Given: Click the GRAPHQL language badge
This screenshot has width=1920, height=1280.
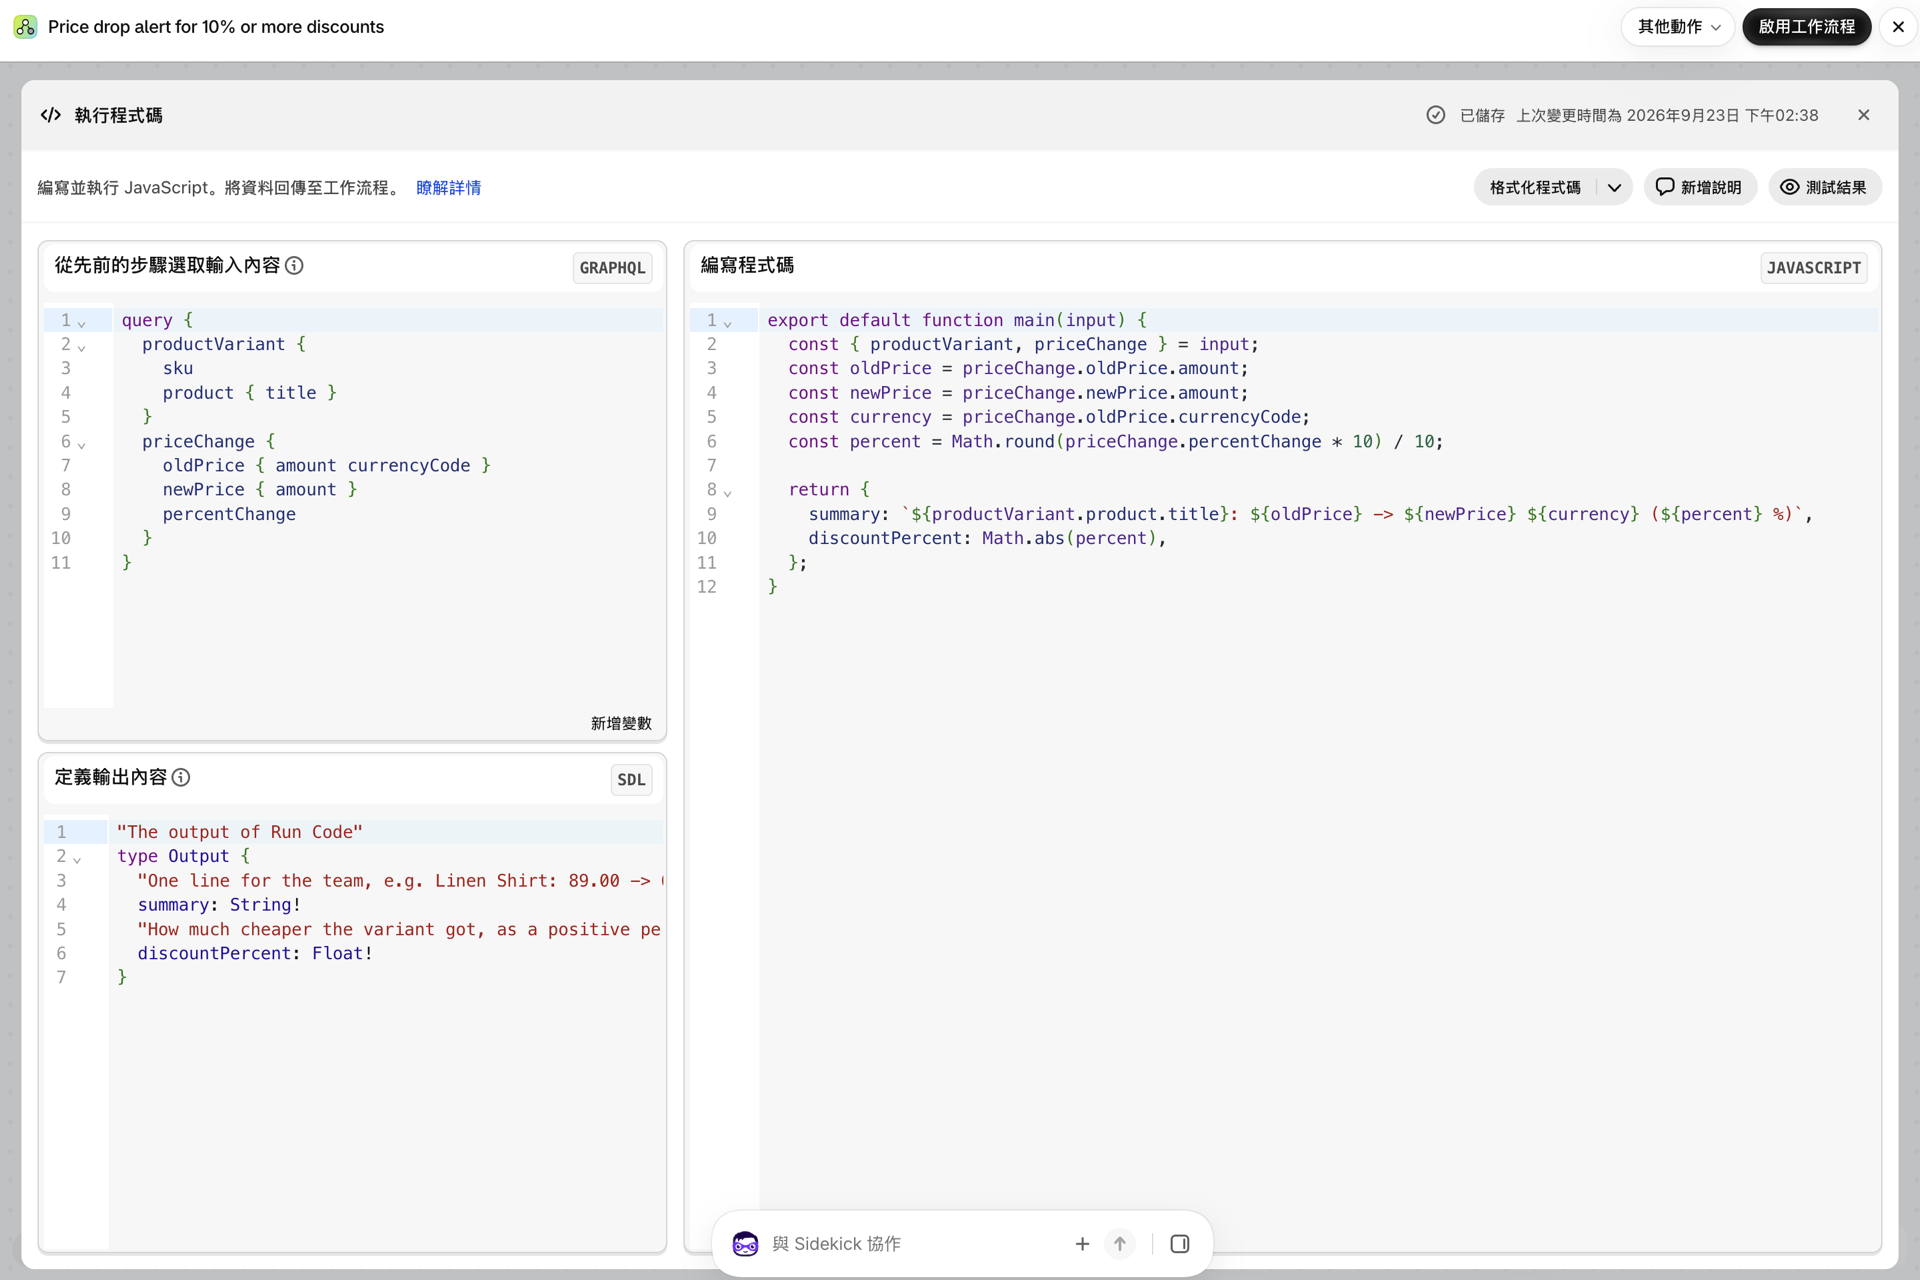Looking at the screenshot, I should (x=612, y=267).
